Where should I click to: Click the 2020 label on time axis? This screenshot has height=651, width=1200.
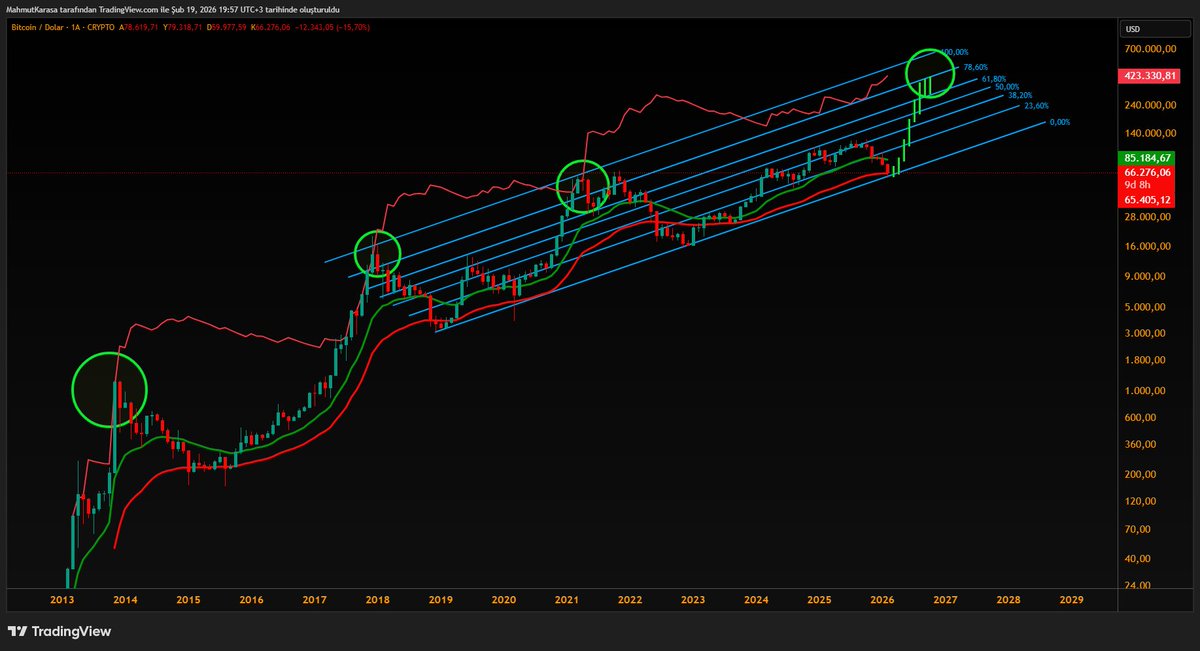[504, 600]
